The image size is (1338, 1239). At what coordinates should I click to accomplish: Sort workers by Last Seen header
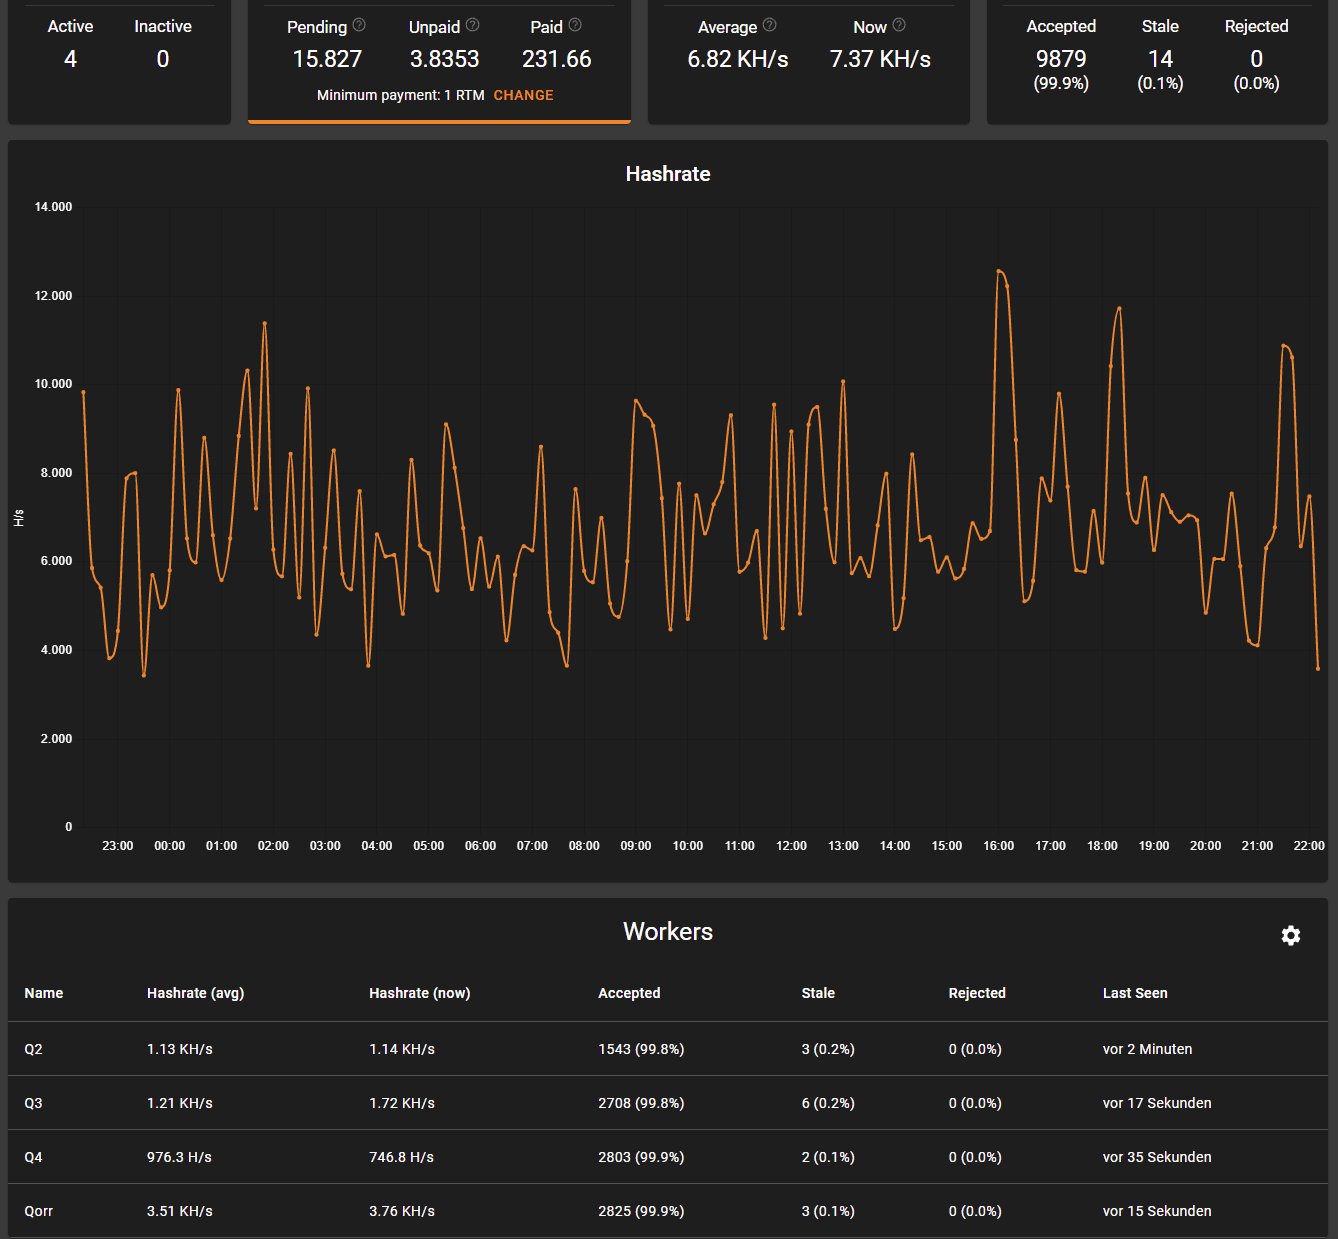1135,993
